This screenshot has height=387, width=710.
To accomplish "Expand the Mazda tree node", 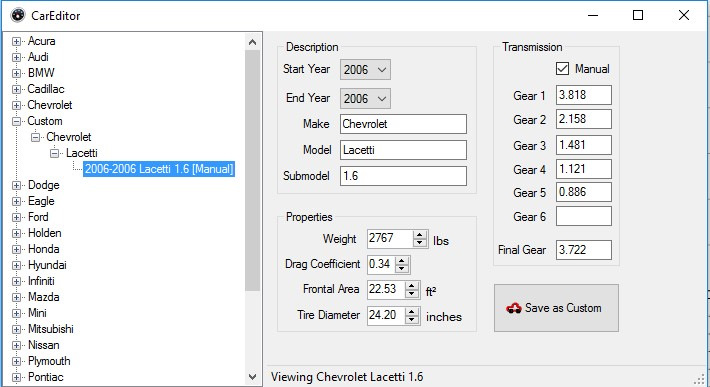I will tap(16, 297).
